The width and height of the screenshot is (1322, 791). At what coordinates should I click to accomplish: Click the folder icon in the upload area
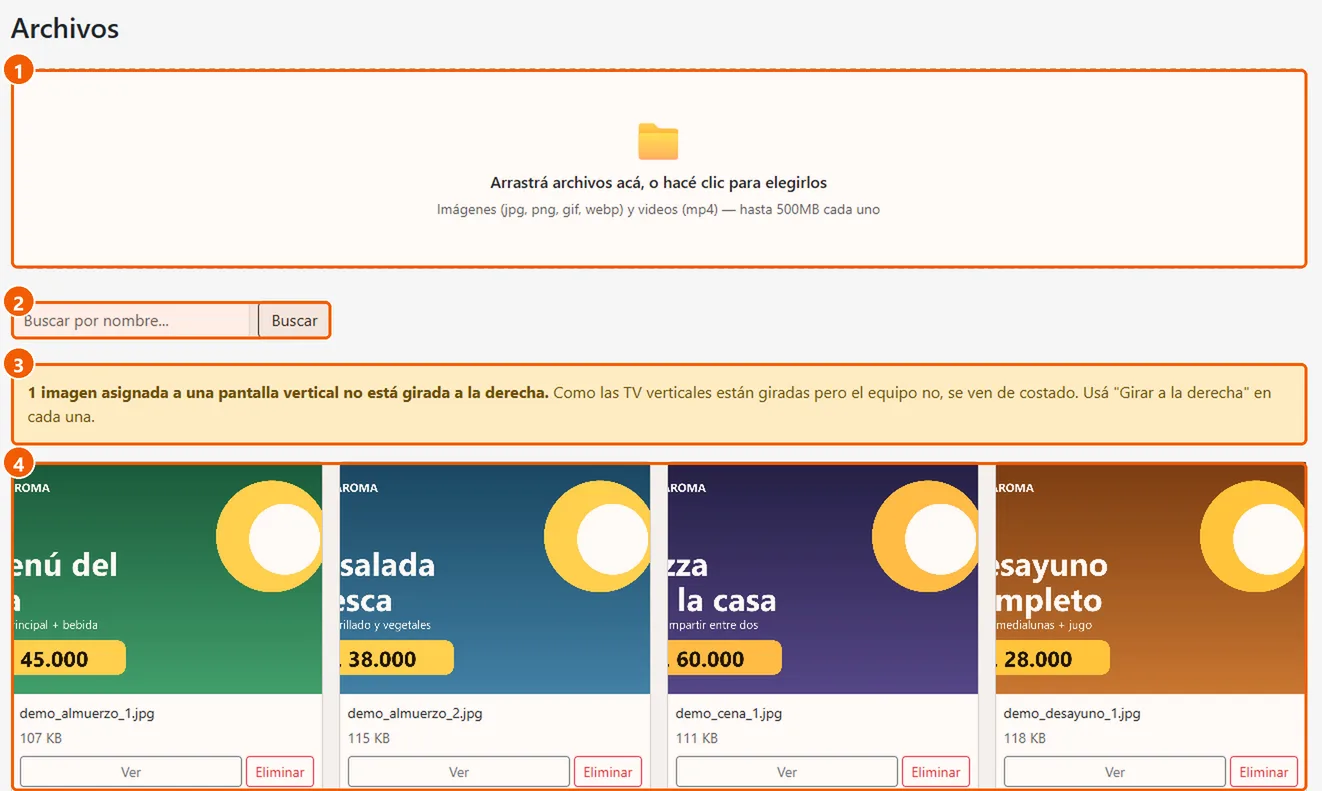[658, 141]
